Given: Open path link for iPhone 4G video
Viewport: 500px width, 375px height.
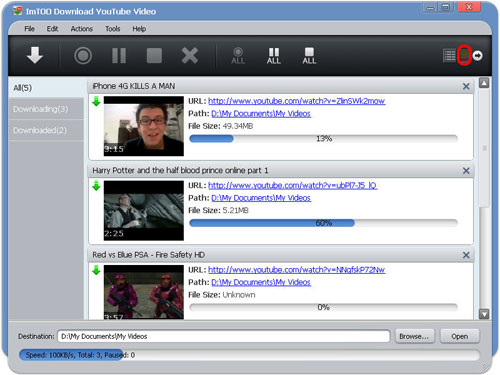Looking at the screenshot, I should (261, 114).
